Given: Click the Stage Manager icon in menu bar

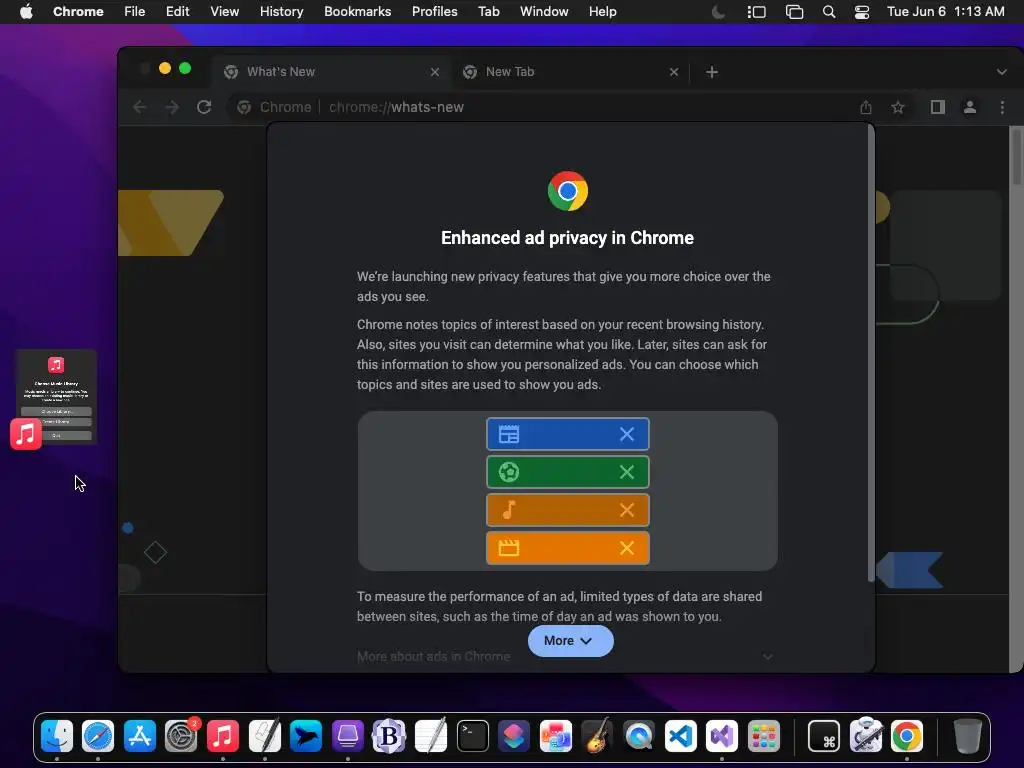Looking at the screenshot, I should (756, 12).
